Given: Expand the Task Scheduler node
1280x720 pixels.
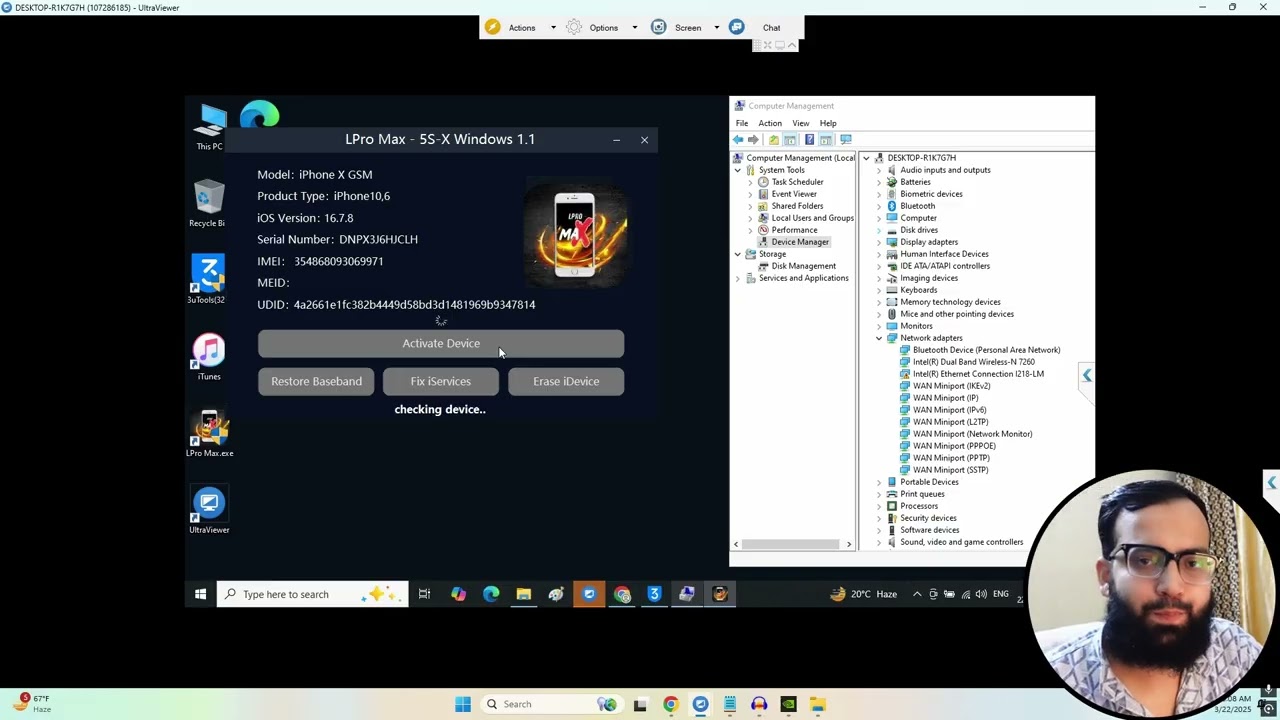Looking at the screenshot, I should (750, 182).
